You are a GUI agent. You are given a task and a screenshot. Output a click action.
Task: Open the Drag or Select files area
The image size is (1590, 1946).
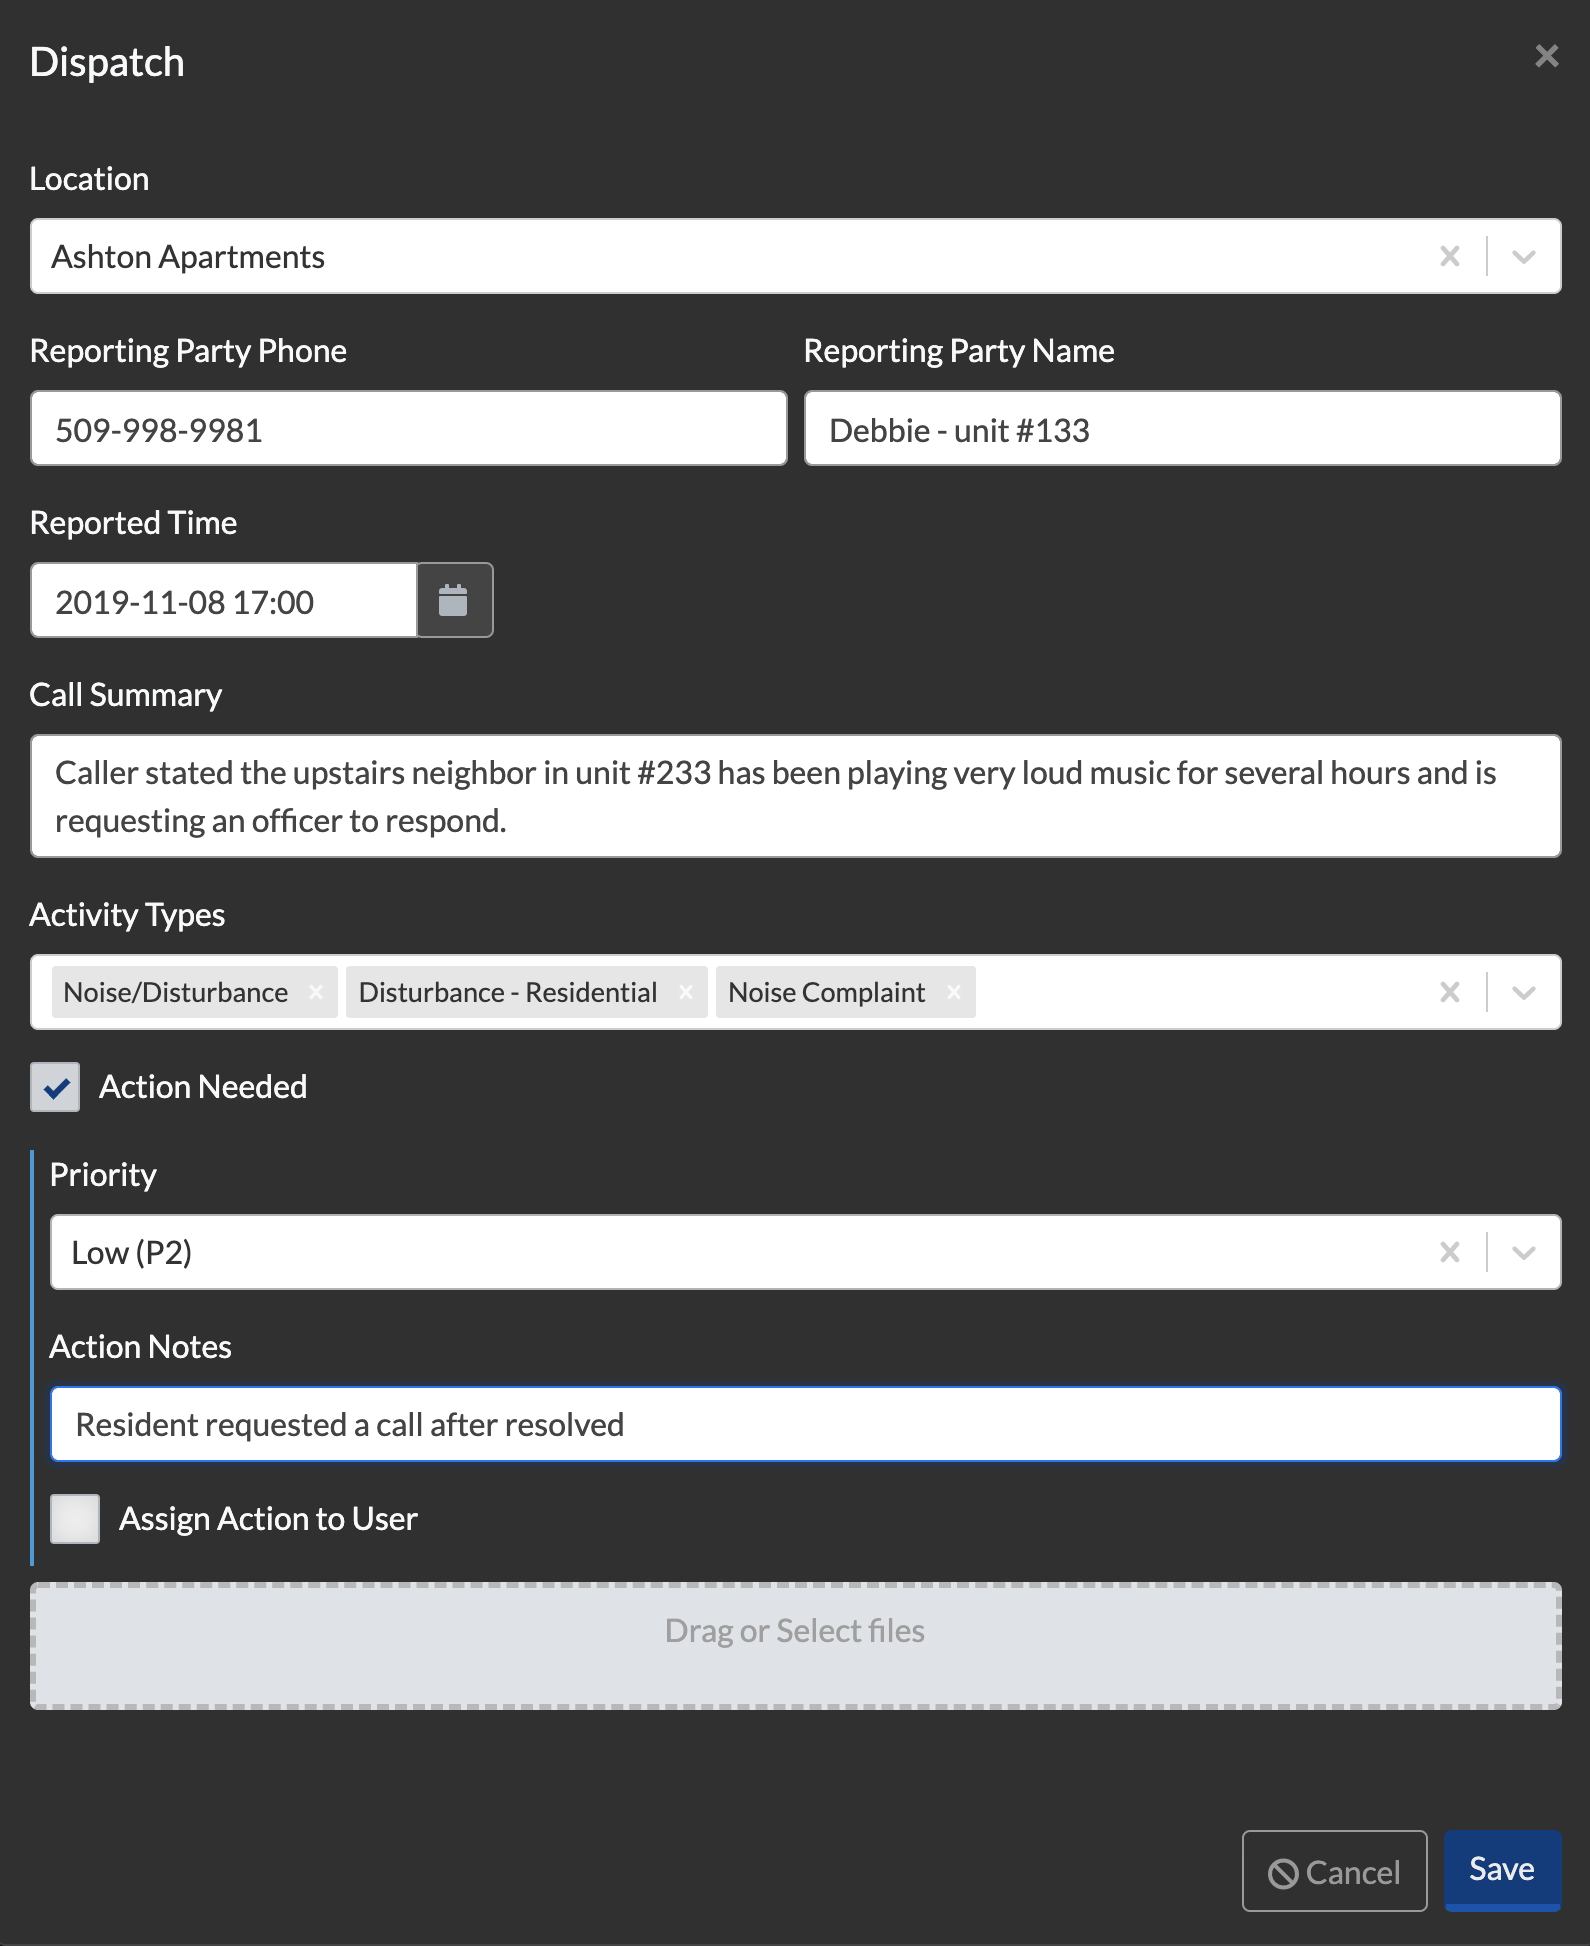pos(795,1630)
